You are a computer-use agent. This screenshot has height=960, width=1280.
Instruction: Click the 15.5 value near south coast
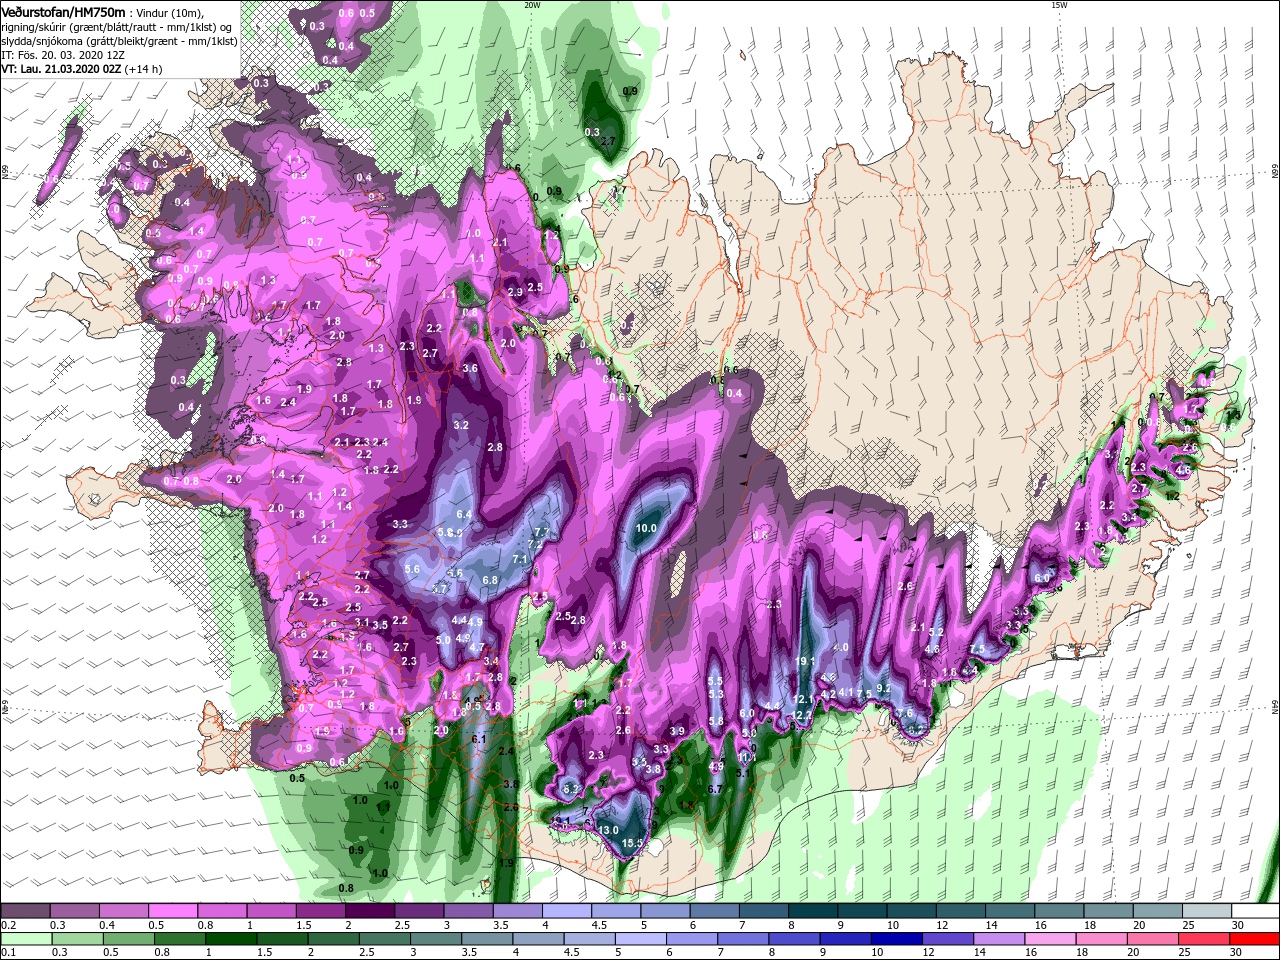[632, 844]
